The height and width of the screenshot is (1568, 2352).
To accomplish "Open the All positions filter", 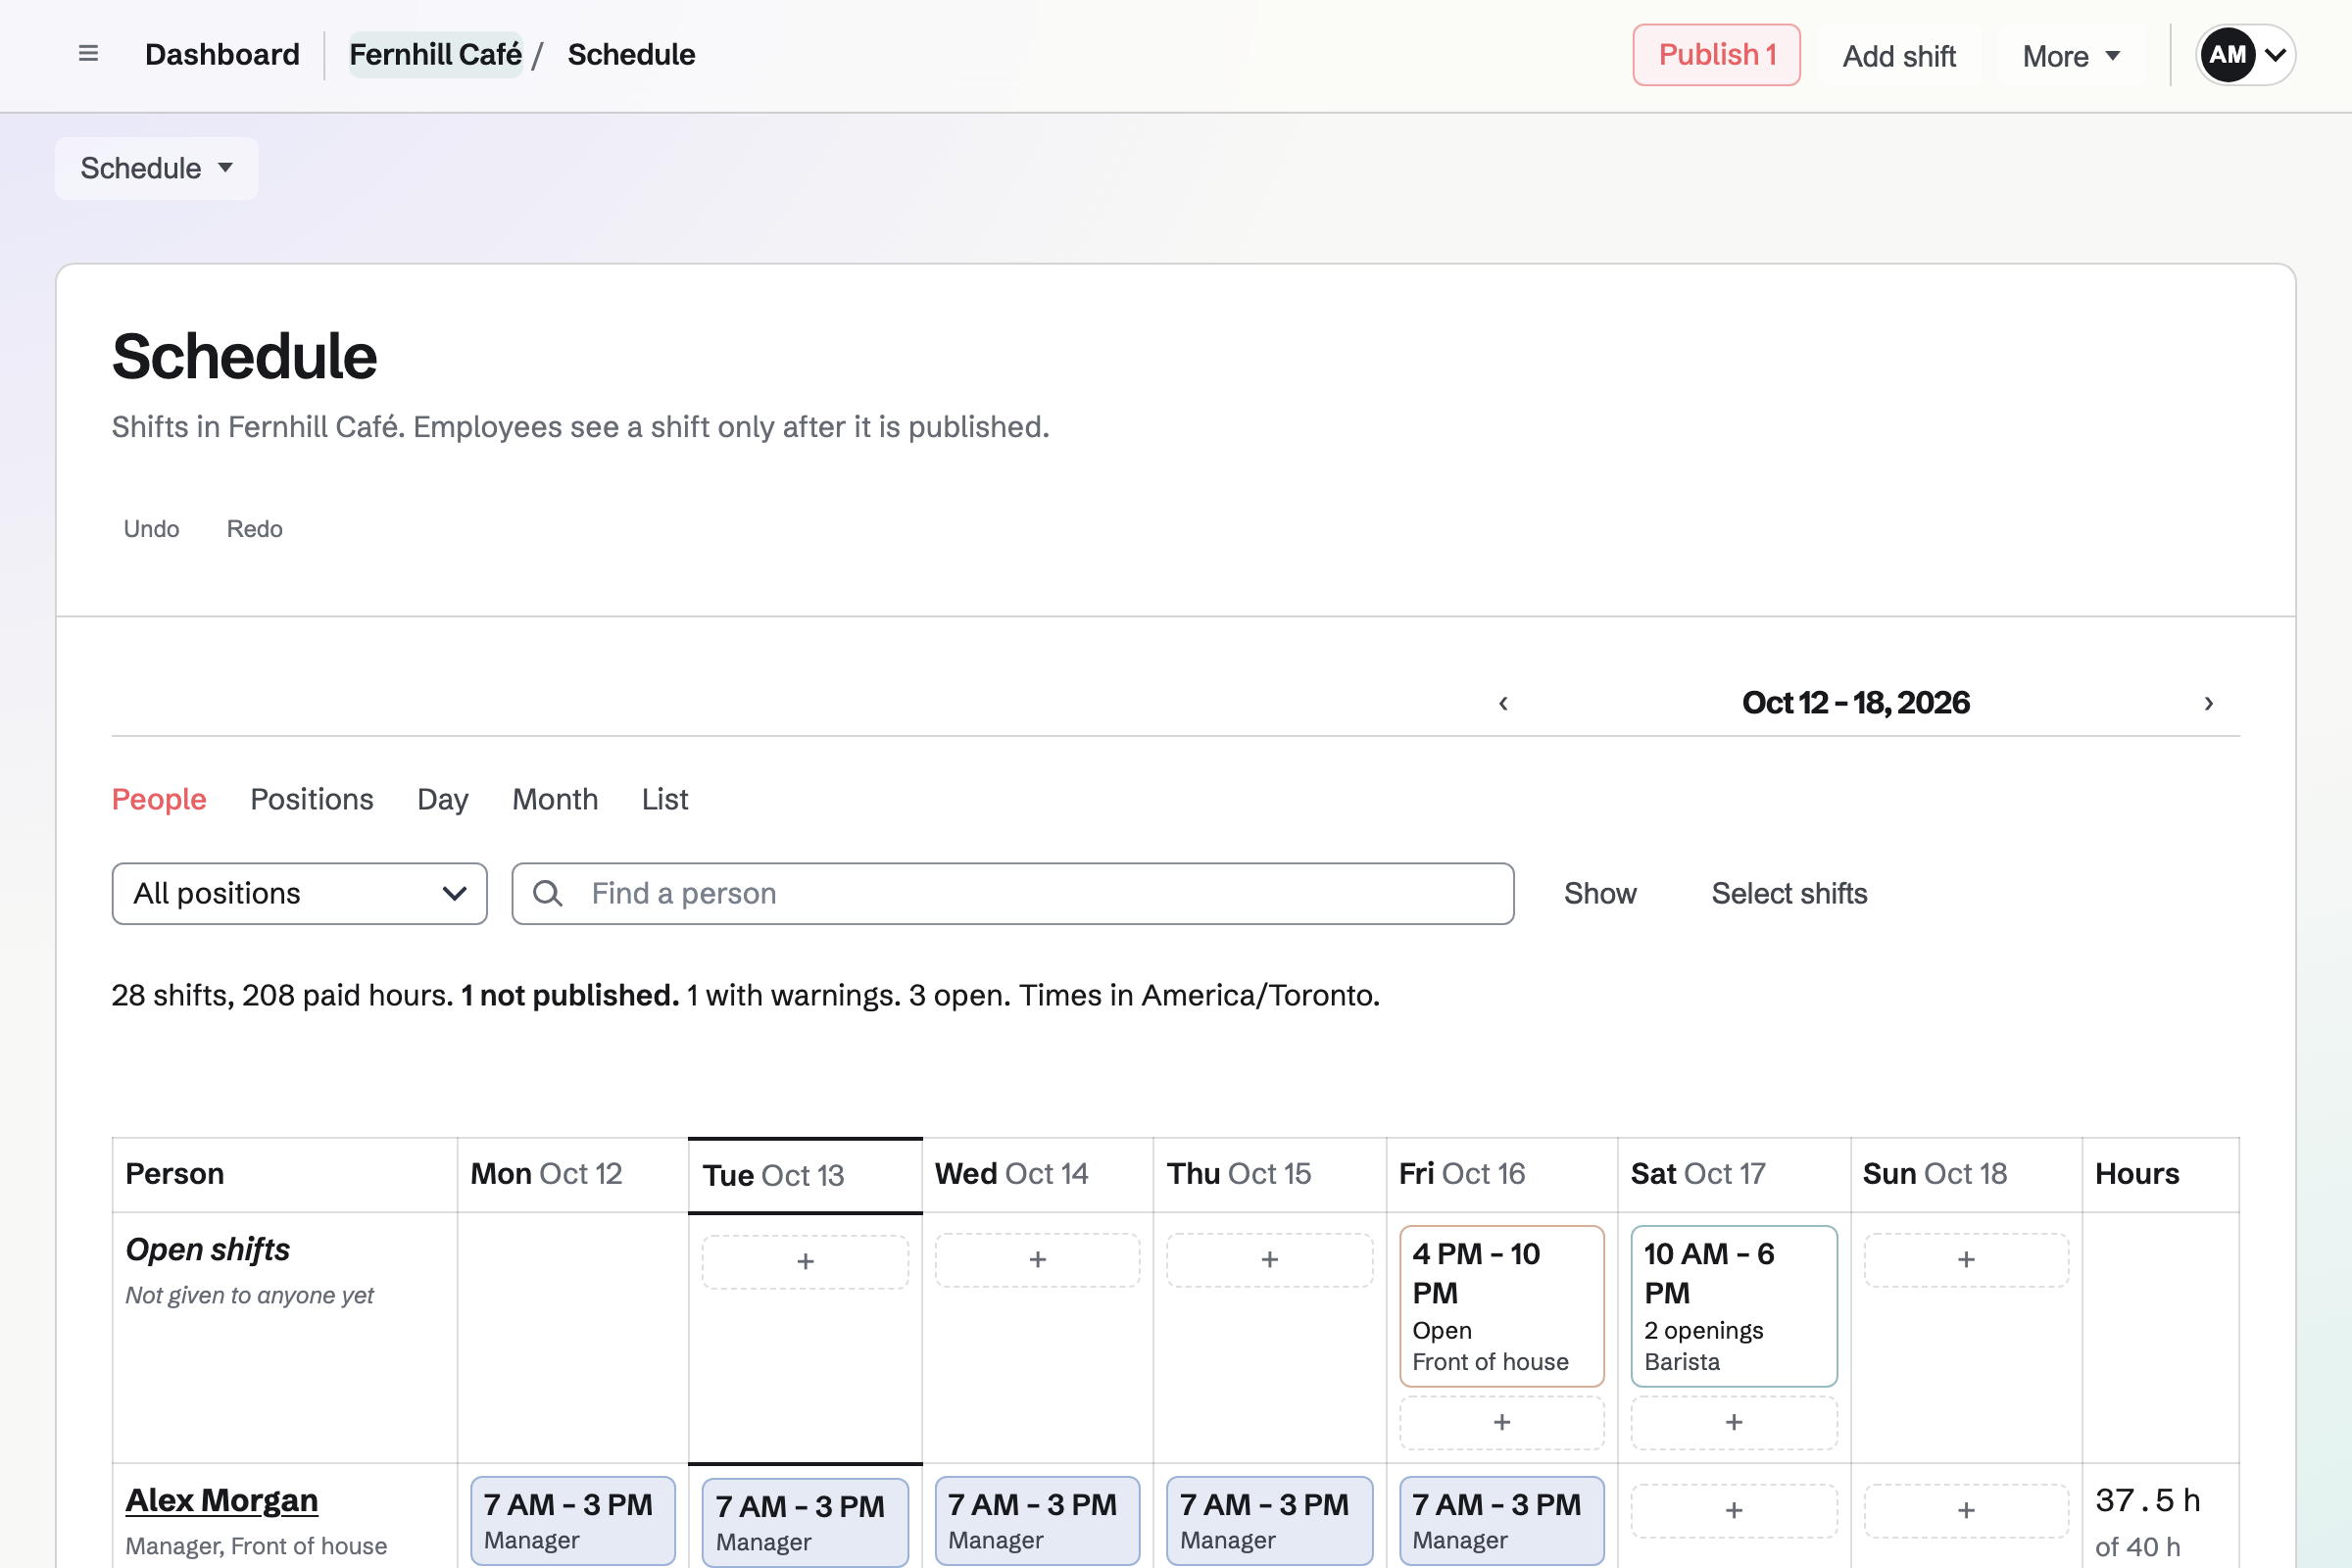I will point(300,893).
